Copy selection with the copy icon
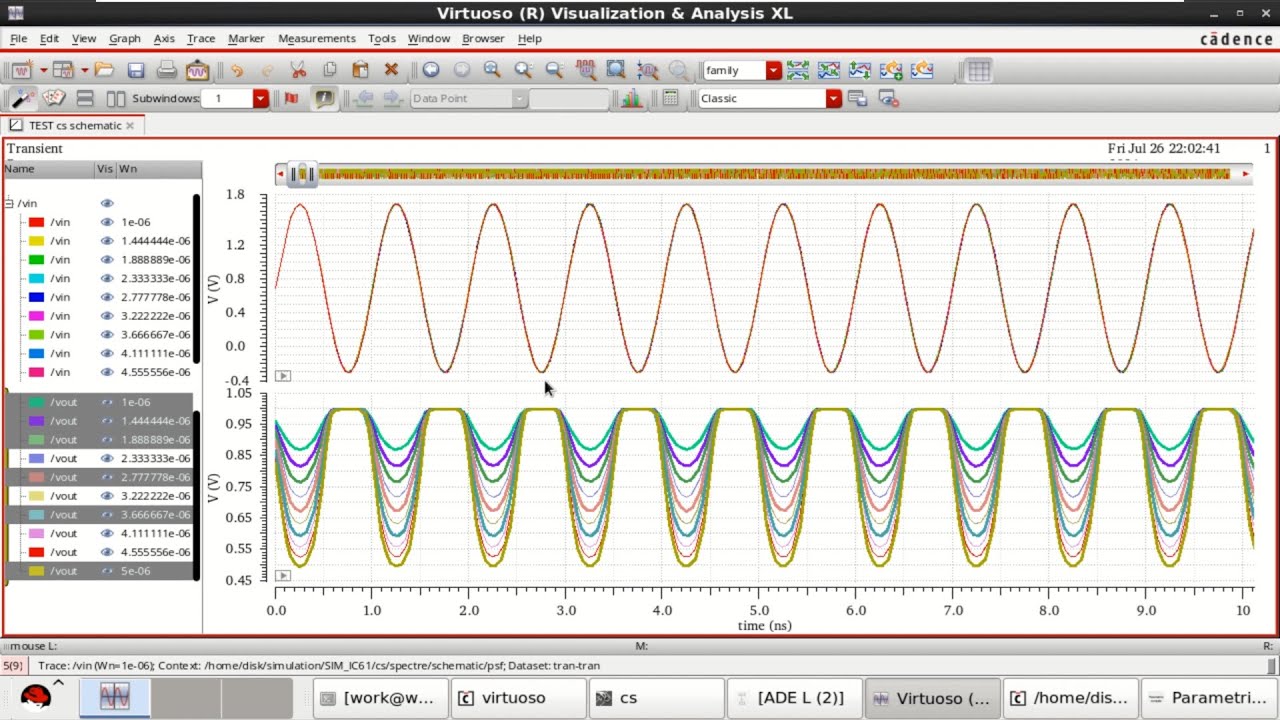The width and height of the screenshot is (1280, 720). pyautogui.click(x=329, y=70)
